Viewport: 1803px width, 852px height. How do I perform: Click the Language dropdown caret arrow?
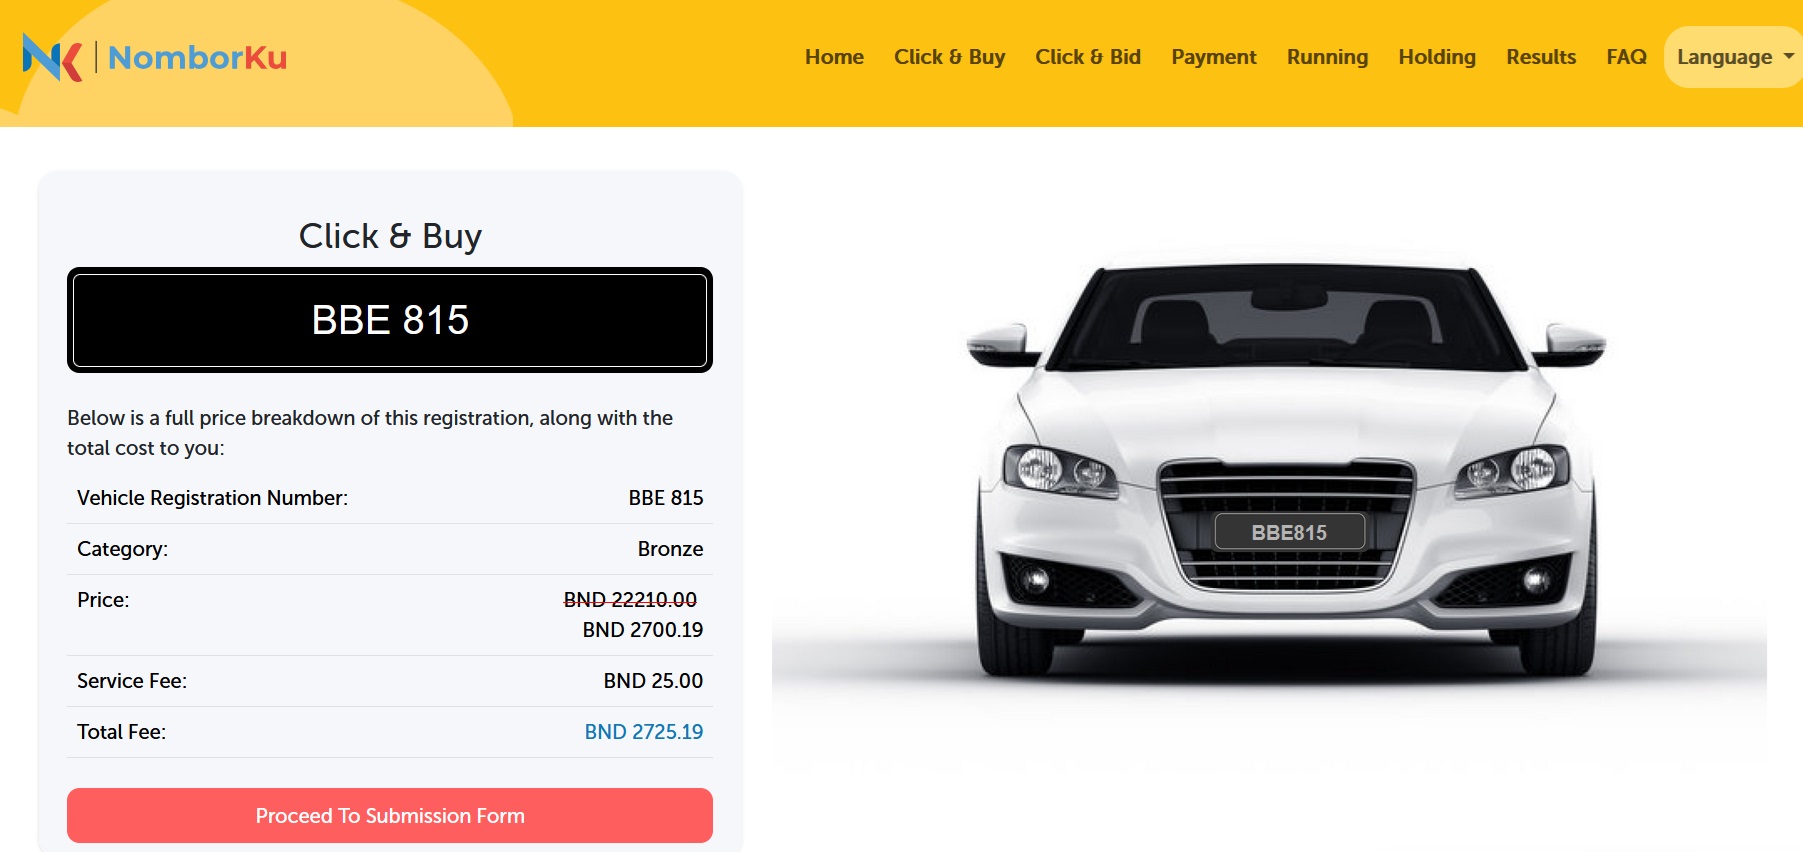1788,57
